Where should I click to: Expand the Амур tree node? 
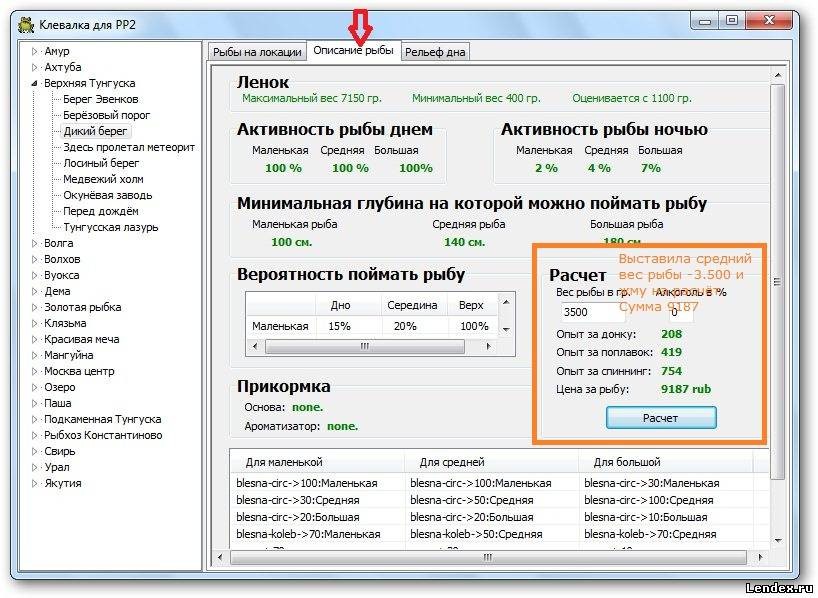coord(34,51)
